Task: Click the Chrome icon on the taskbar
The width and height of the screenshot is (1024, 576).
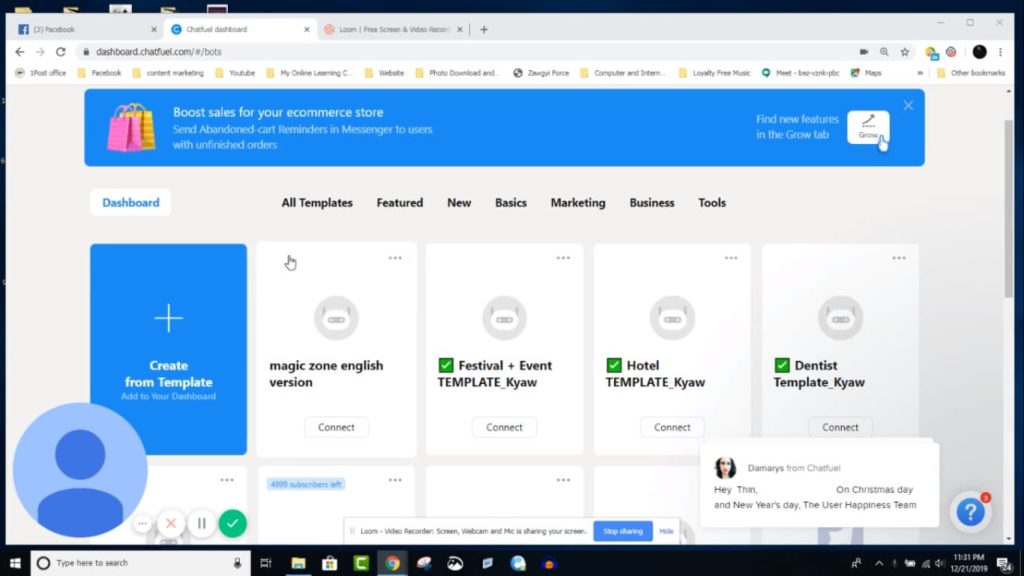Action: pos(392,563)
